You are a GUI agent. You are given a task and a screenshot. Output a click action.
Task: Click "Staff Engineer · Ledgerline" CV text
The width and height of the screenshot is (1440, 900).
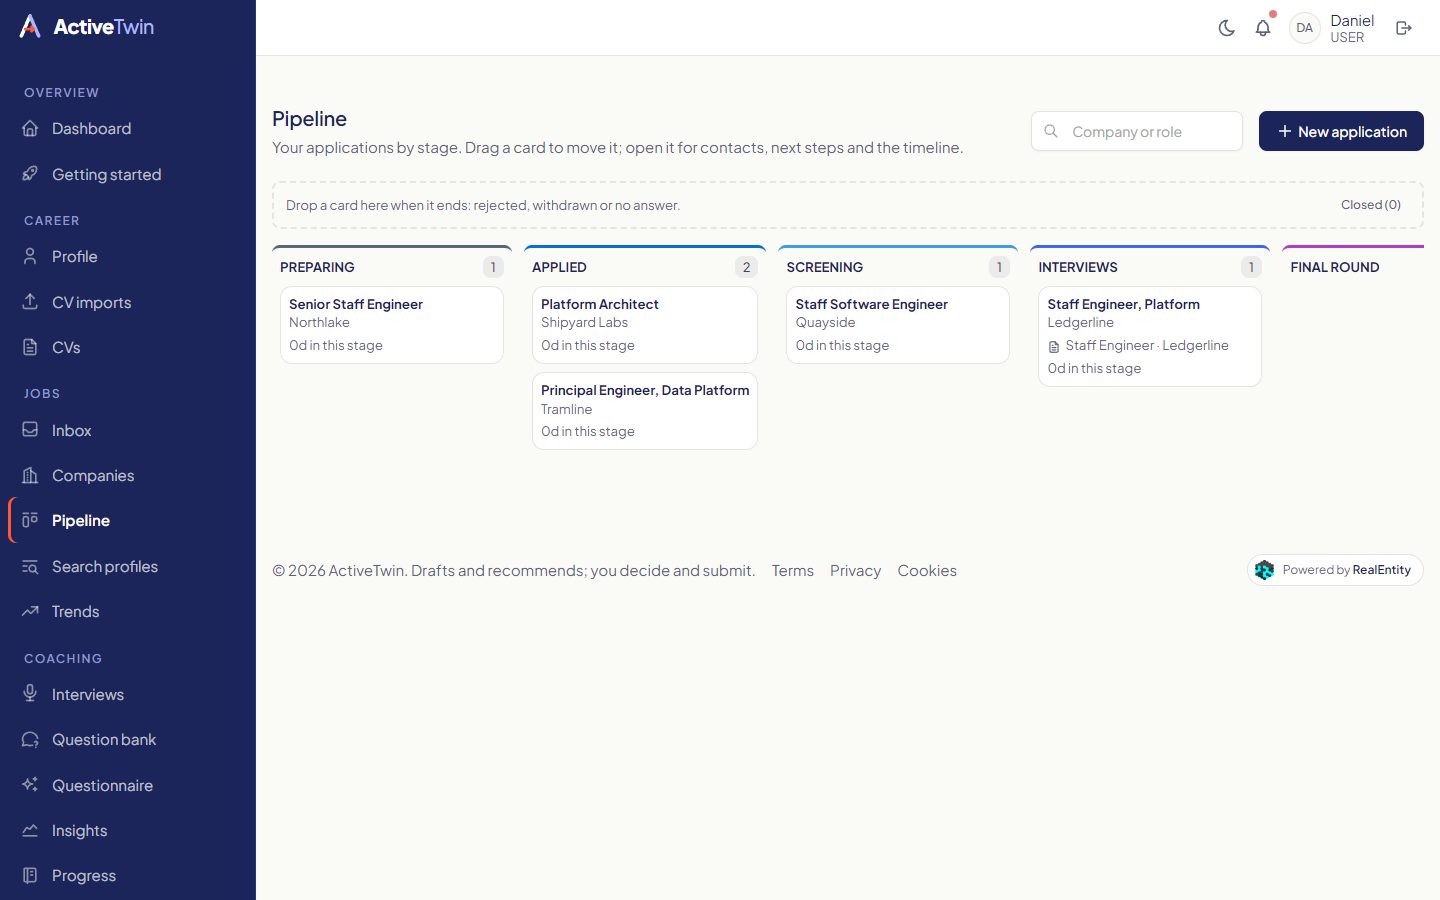1147,346
